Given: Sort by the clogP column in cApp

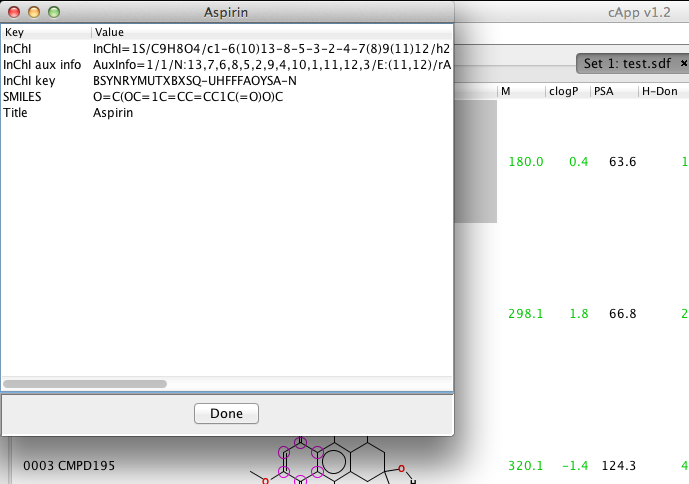Looking at the screenshot, I should point(568,91).
